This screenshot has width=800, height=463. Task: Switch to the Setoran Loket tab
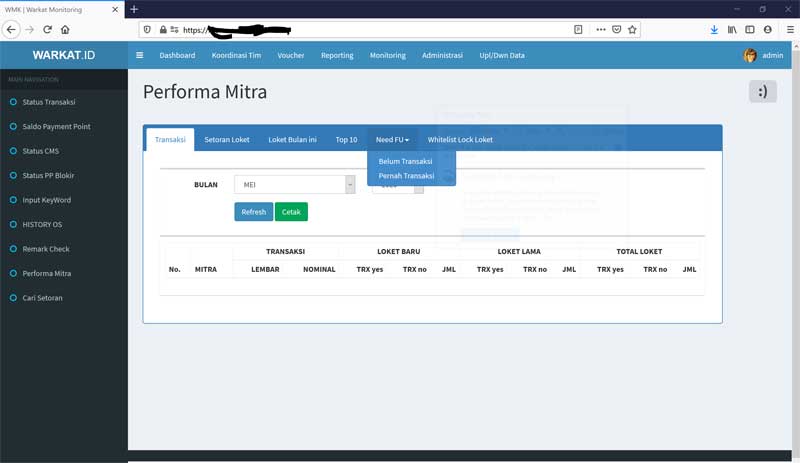[x=227, y=139]
